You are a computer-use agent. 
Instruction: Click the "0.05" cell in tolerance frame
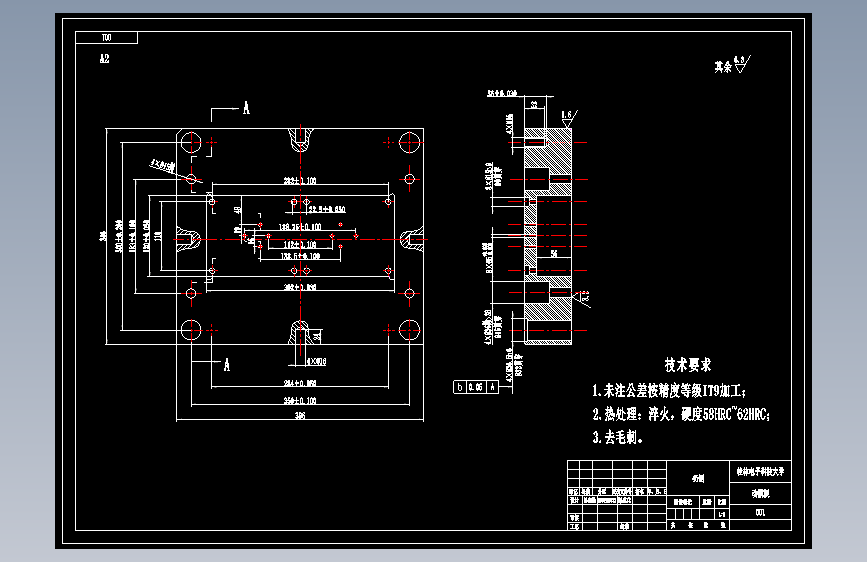pos(476,387)
